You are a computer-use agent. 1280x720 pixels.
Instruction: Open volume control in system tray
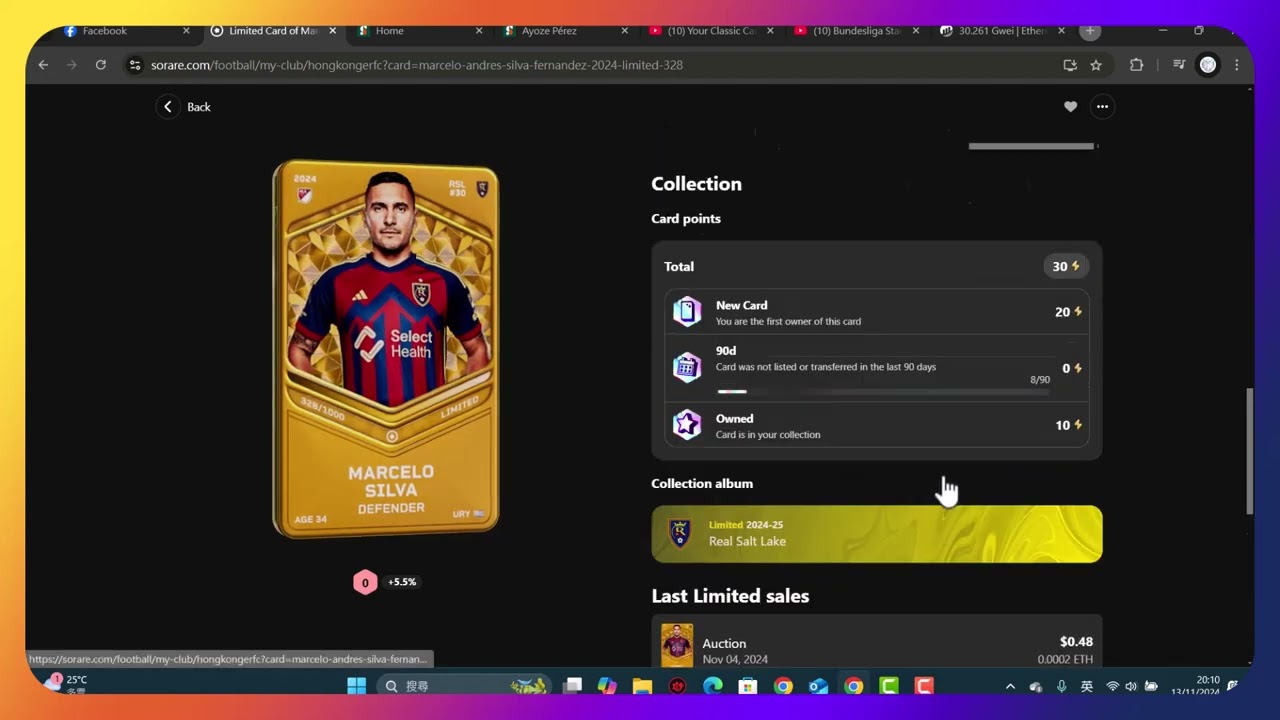(x=1131, y=686)
